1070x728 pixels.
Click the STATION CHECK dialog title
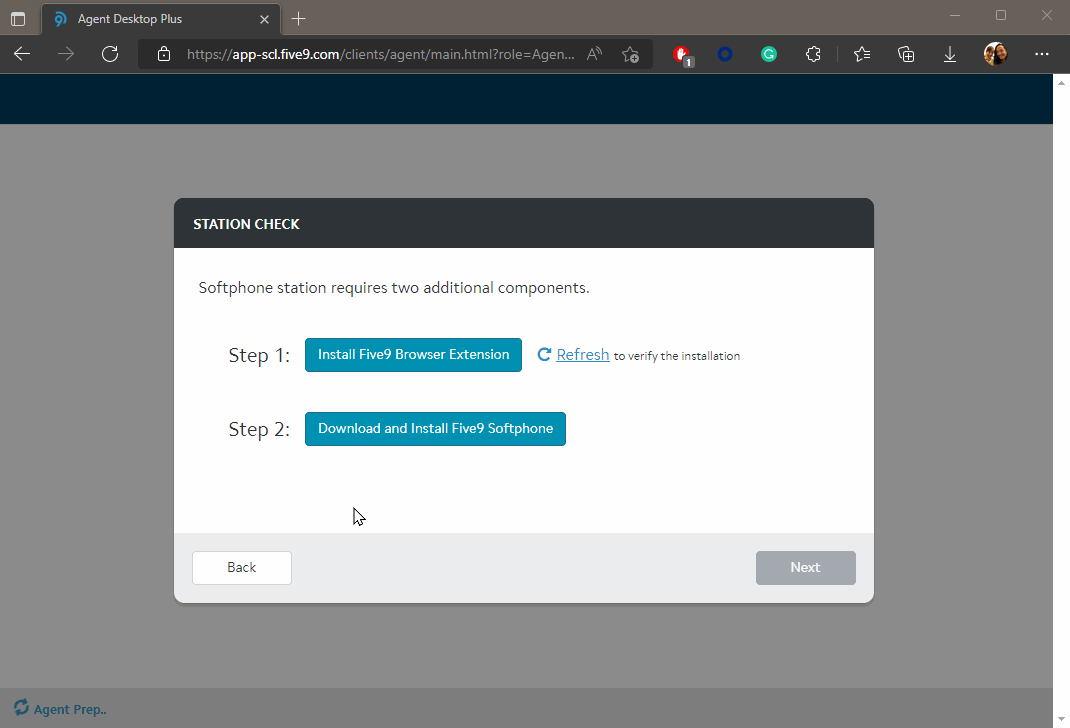point(246,224)
